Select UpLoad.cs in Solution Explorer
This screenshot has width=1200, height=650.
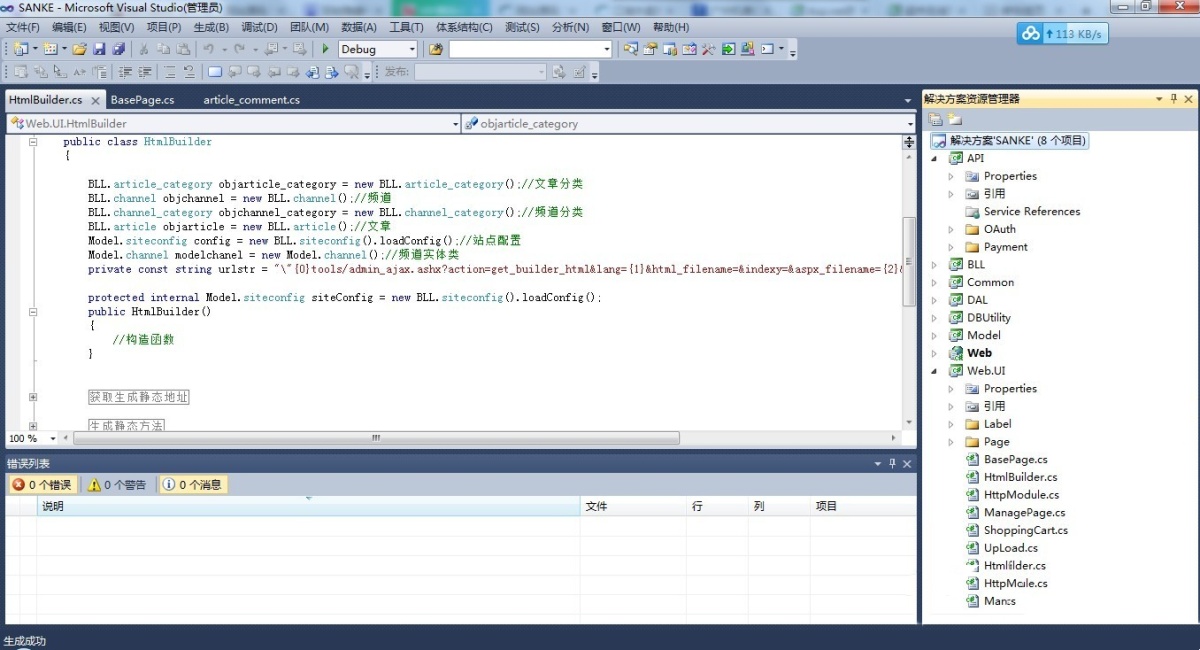tap(1010, 548)
